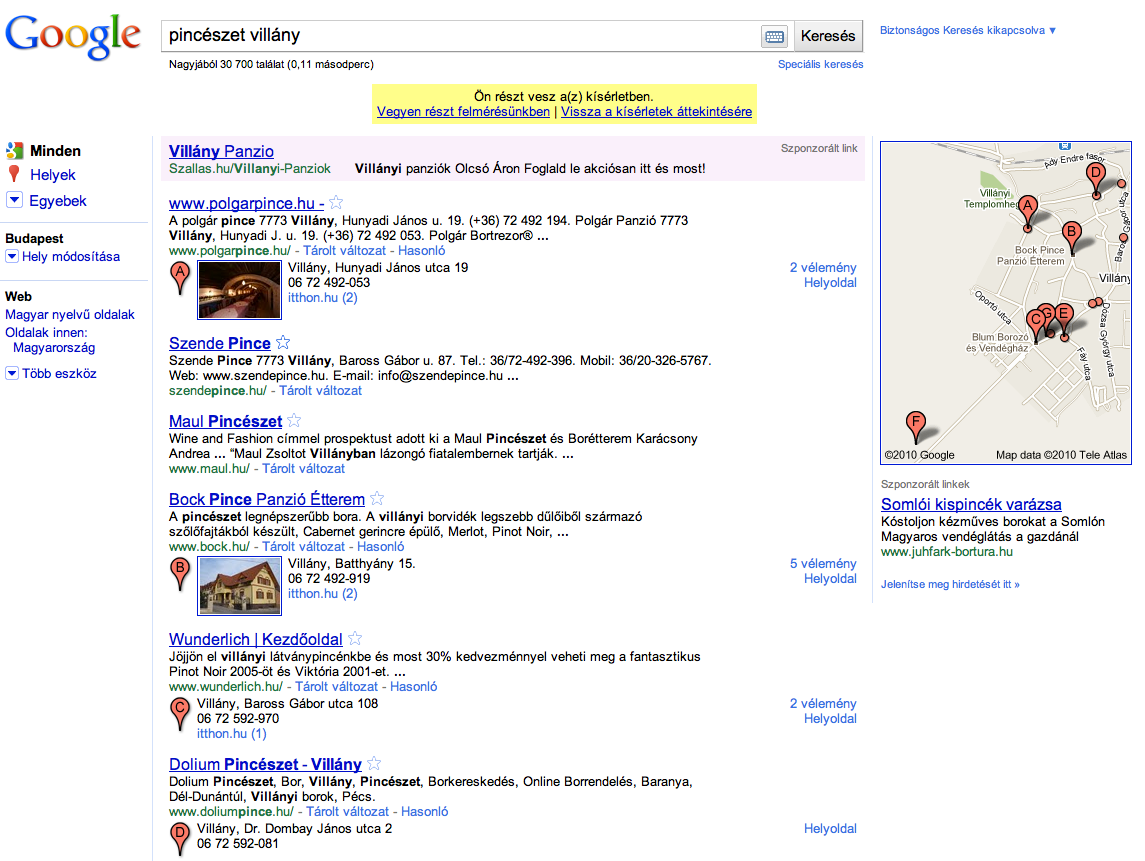Image resolution: width=1145 pixels, height=861 pixels.
Task: Select Helyek in sidebar
Action: coord(53,175)
